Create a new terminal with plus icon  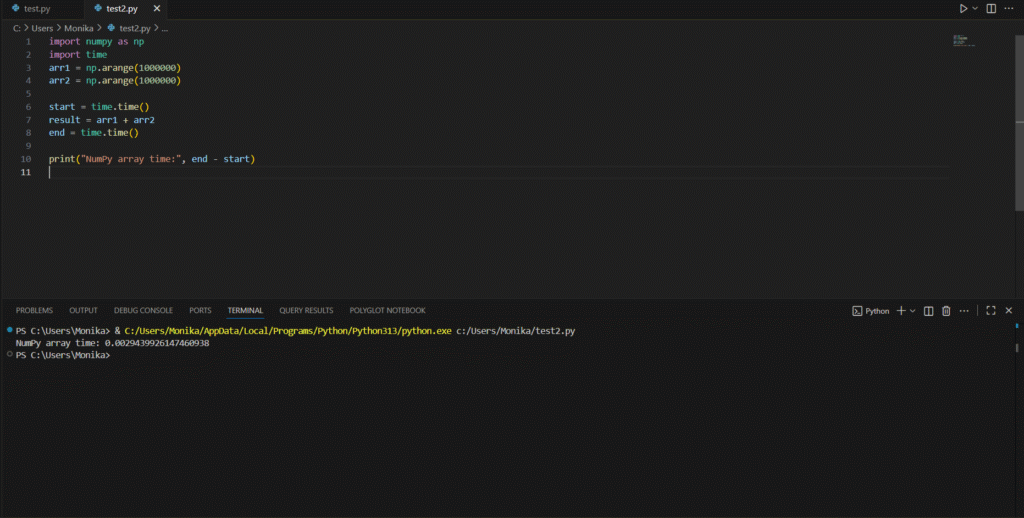click(900, 310)
